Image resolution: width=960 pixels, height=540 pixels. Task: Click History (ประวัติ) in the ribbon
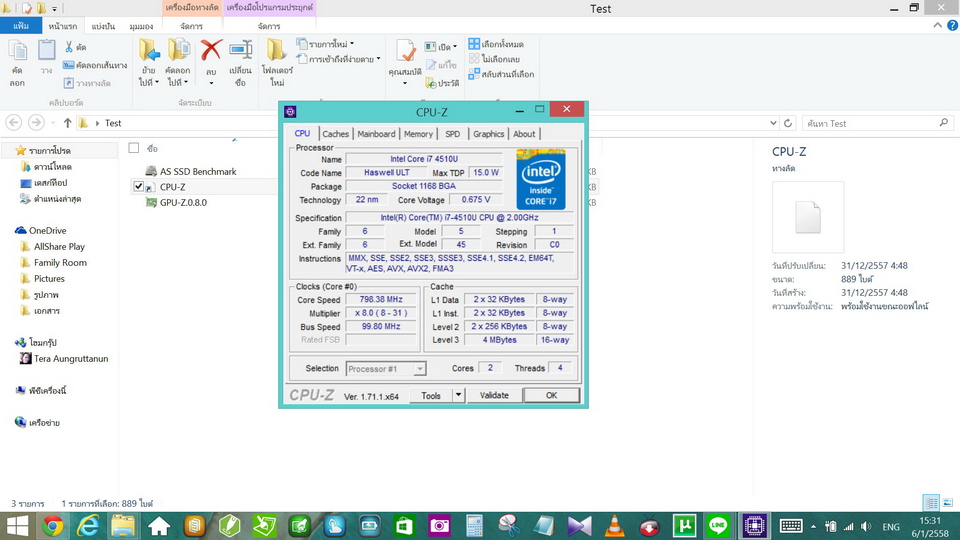tap(443, 83)
